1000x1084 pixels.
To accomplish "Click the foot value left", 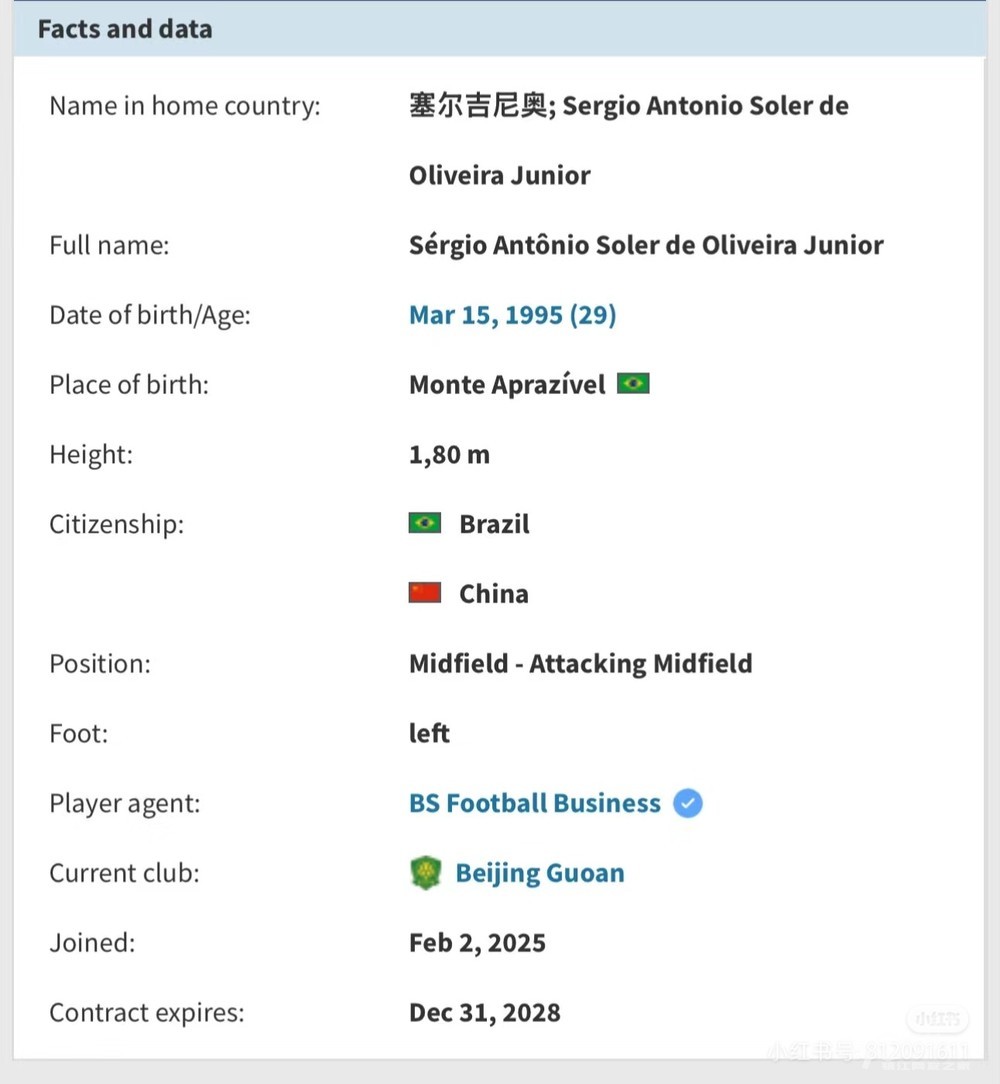I will tap(429, 733).
